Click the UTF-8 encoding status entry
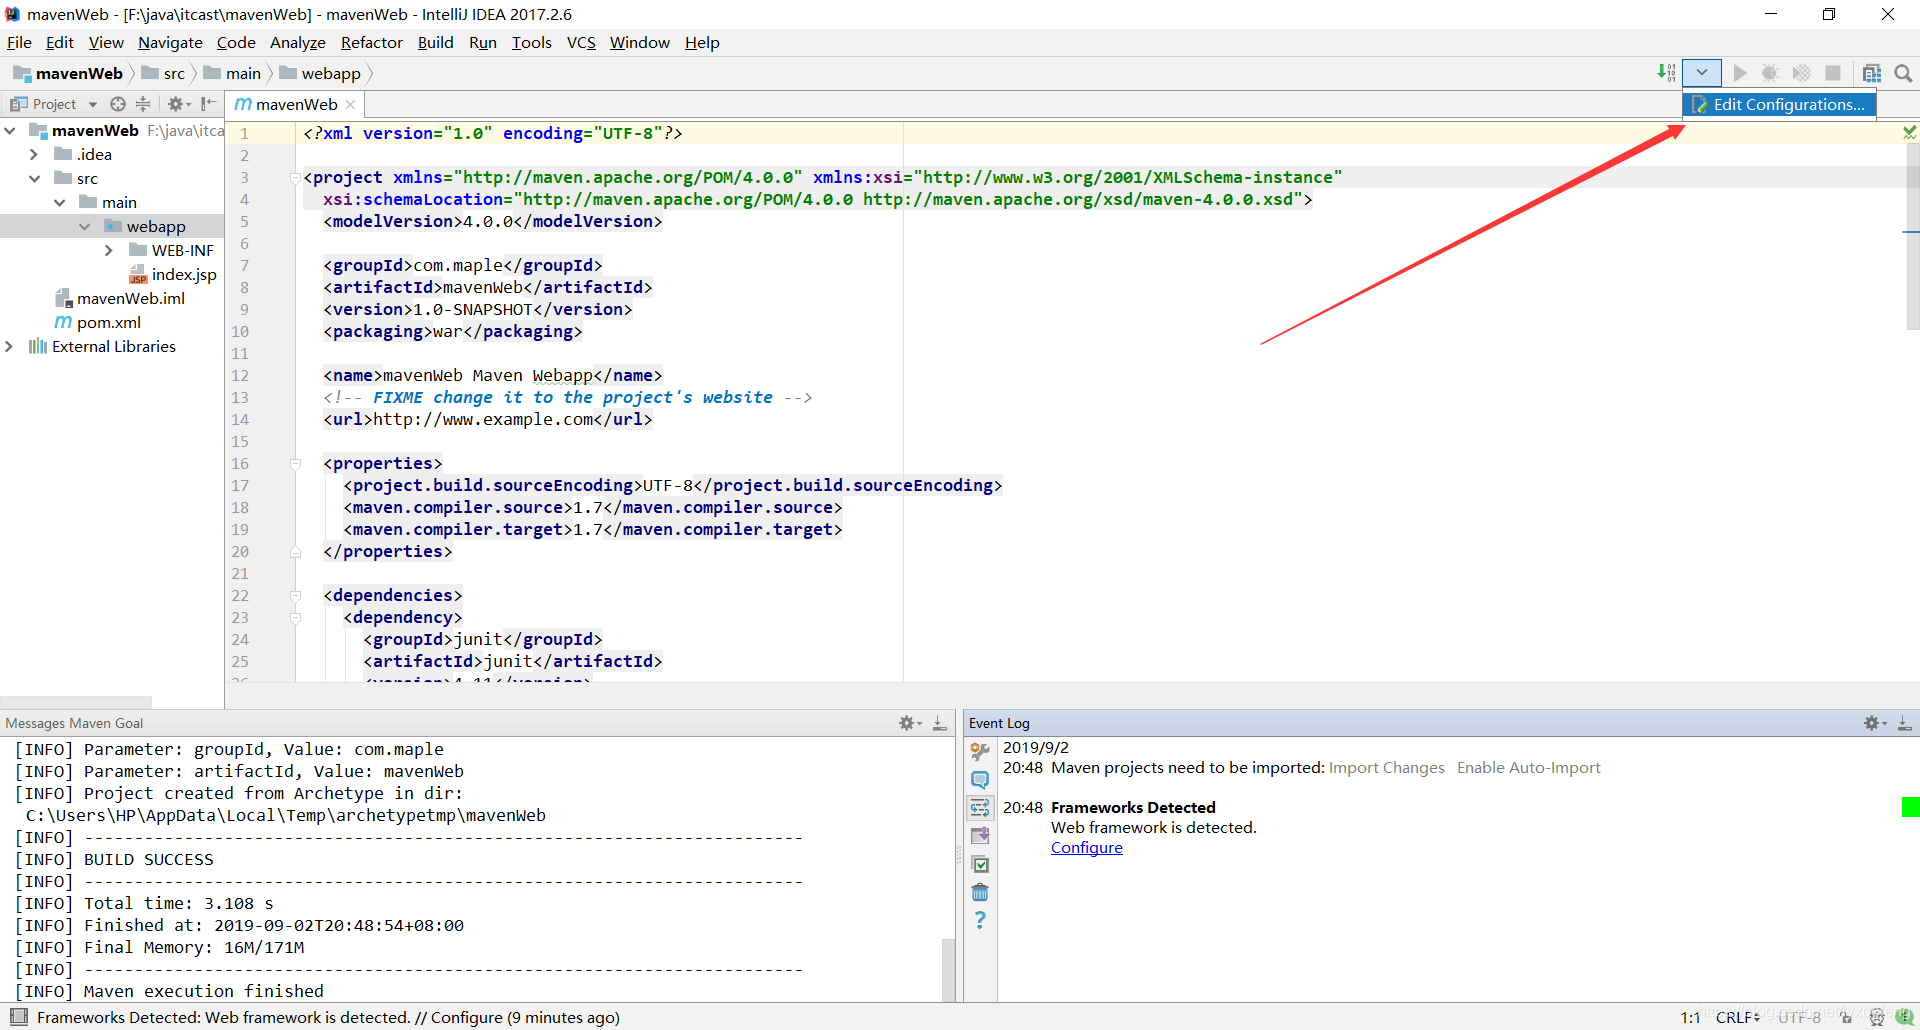This screenshot has width=1920, height=1030. click(x=1800, y=1017)
